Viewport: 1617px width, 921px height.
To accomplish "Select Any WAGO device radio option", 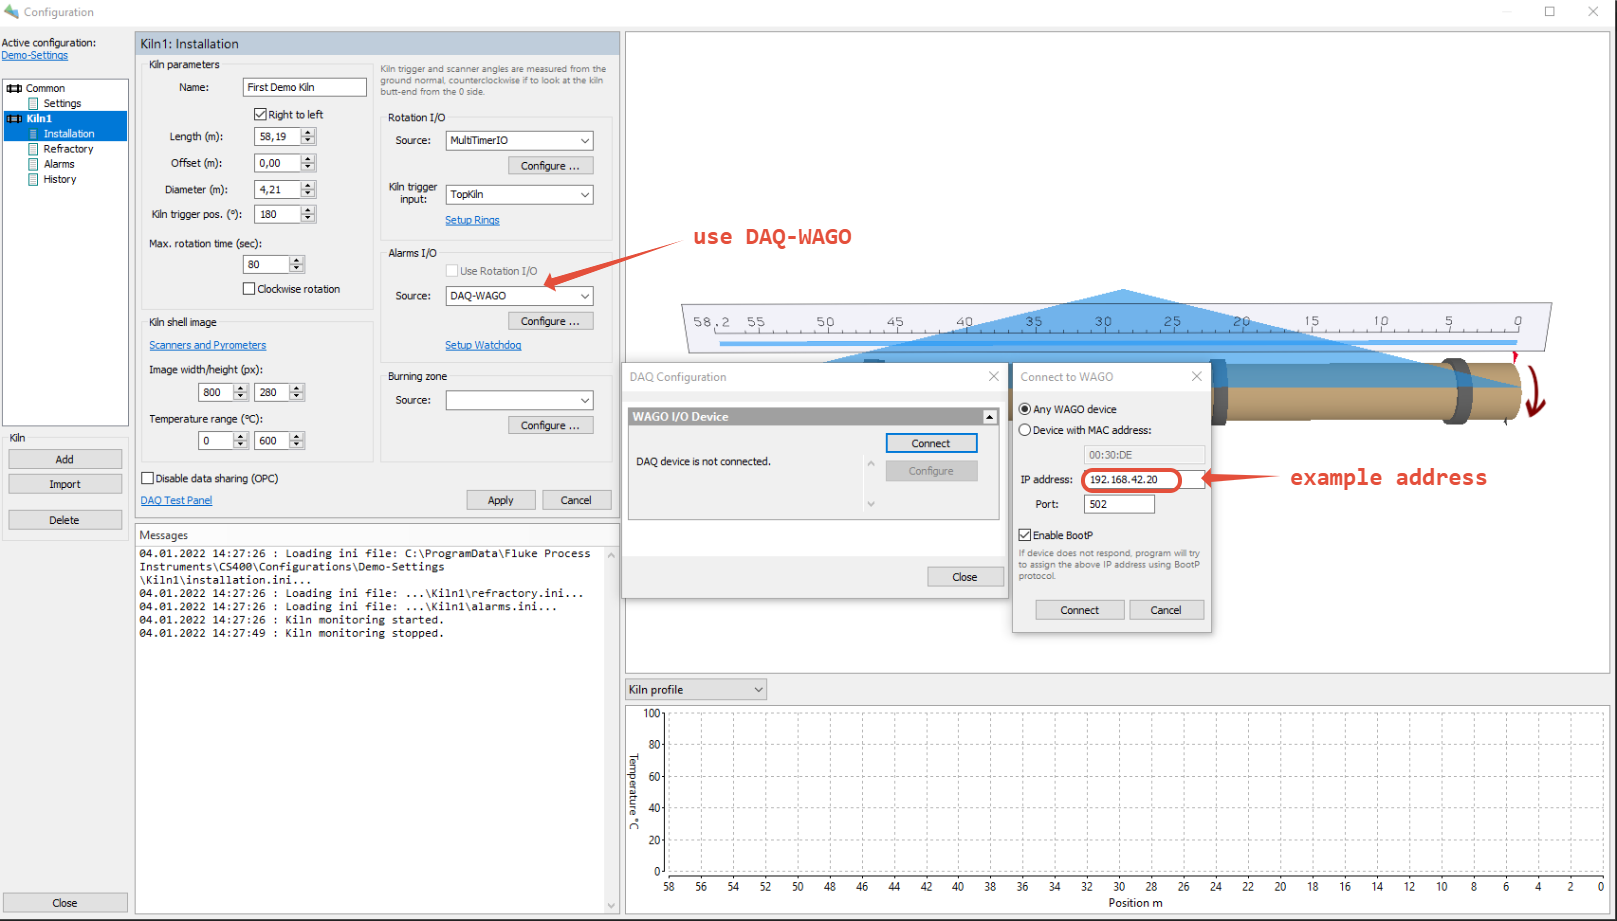I will coord(1025,409).
